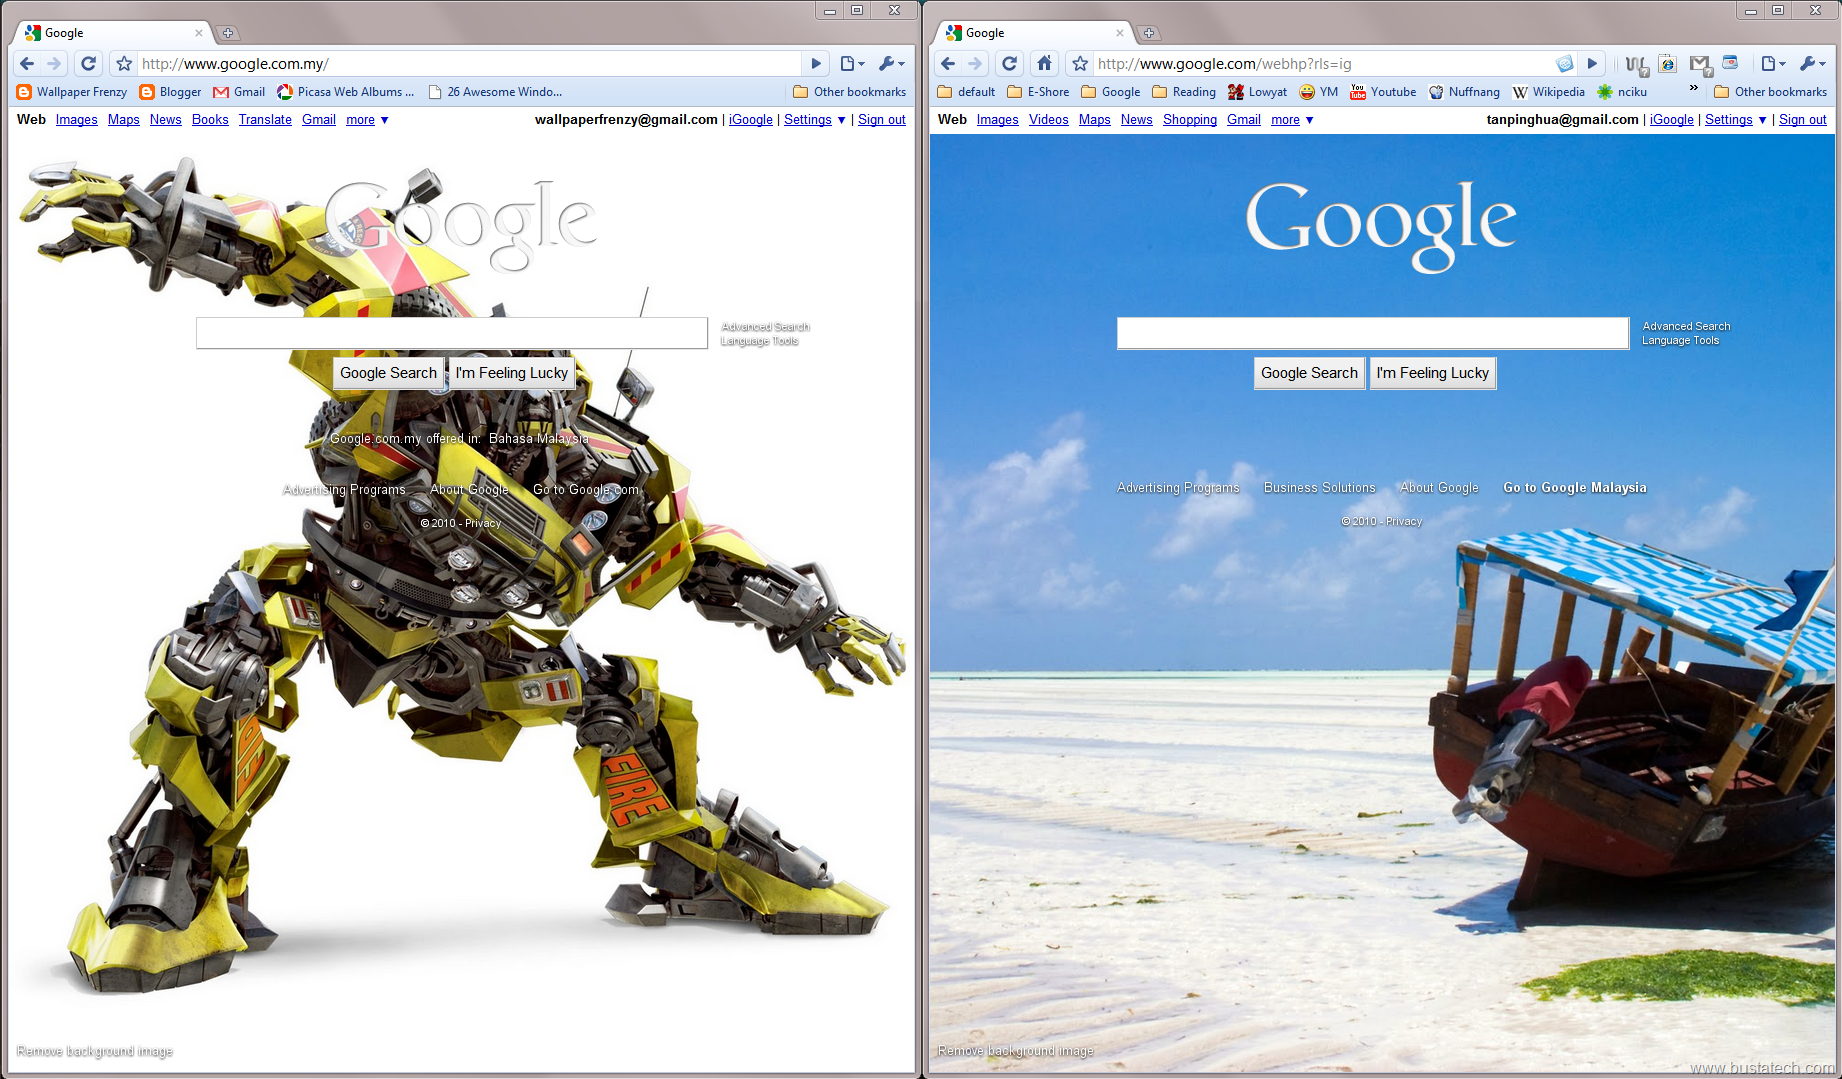Reload the google.com.my page in left window
The height and width of the screenshot is (1079, 1842).
[88, 64]
